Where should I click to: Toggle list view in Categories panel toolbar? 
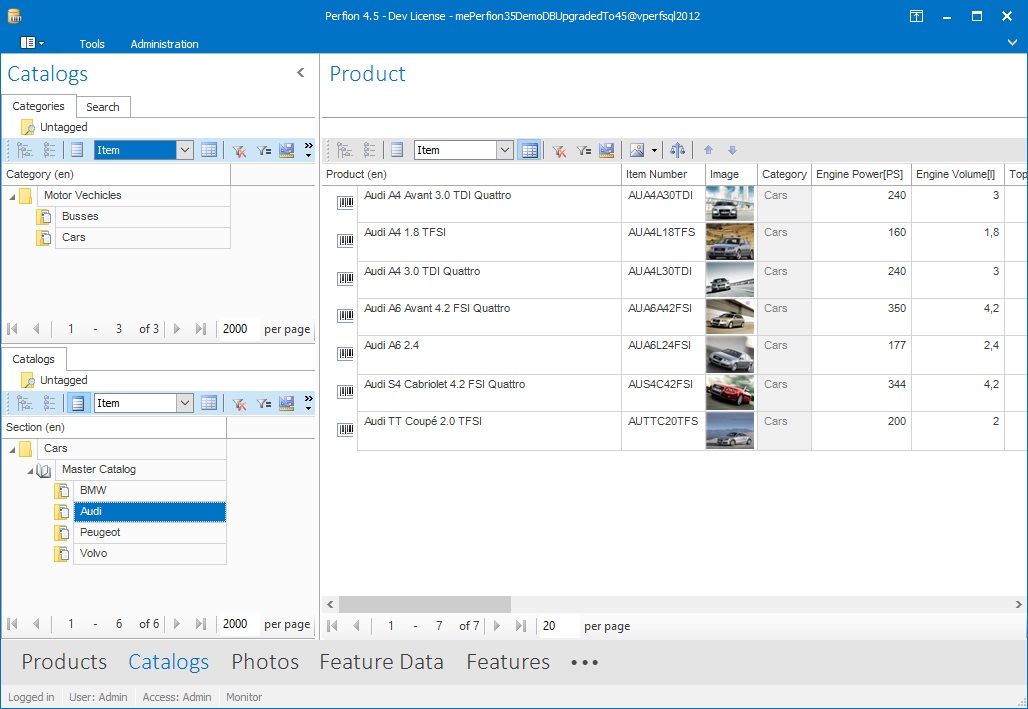pyautogui.click(x=77, y=150)
